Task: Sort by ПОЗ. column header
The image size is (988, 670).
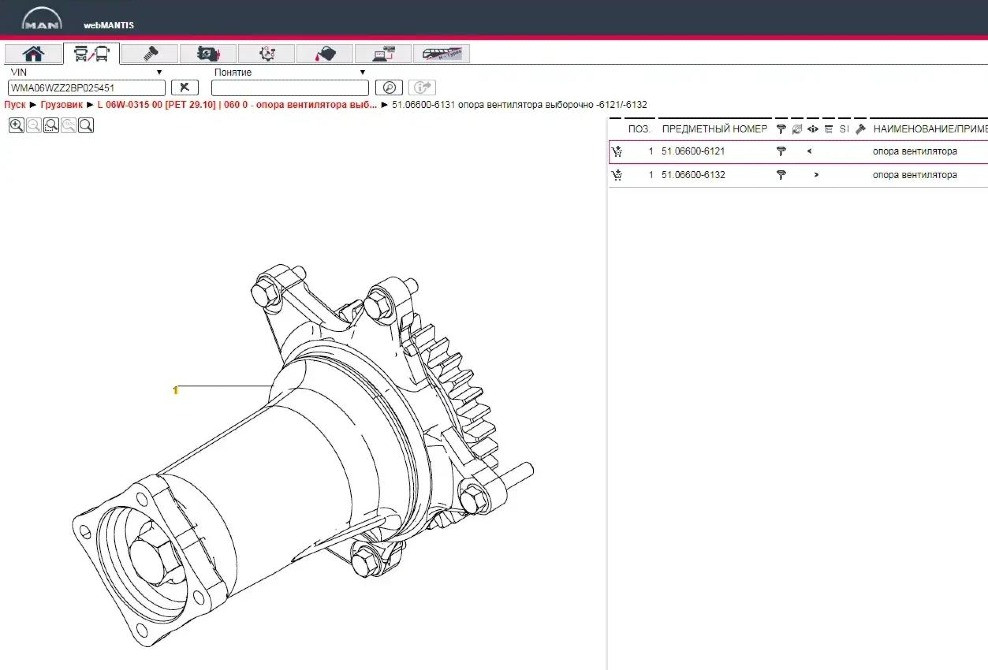Action: (x=639, y=129)
